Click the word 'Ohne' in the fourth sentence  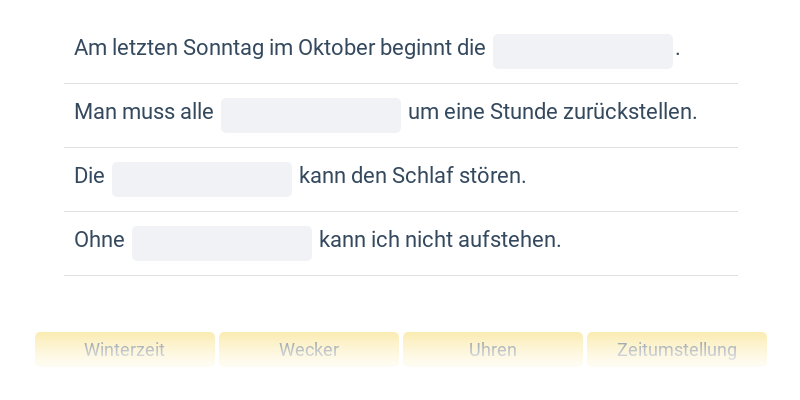point(99,240)
